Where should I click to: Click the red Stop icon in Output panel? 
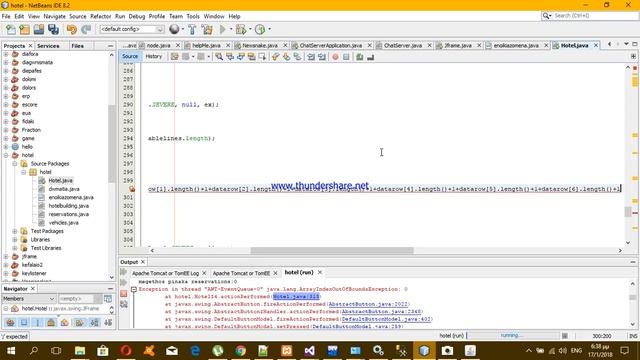click(124, 294)
